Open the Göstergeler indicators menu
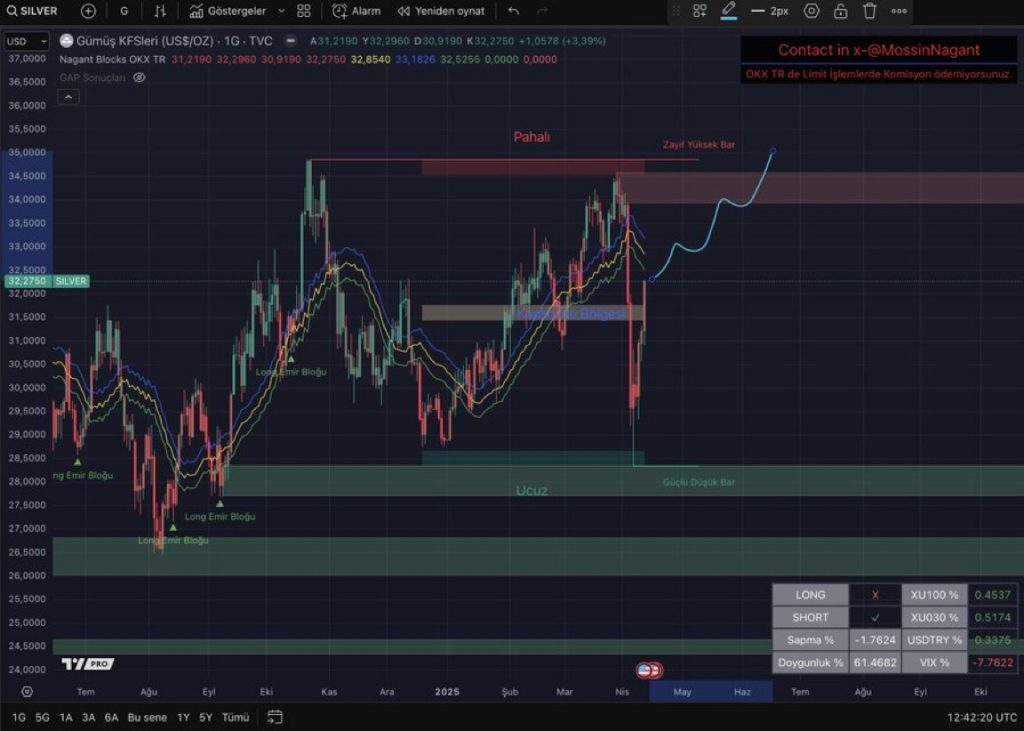 (228, 11)
